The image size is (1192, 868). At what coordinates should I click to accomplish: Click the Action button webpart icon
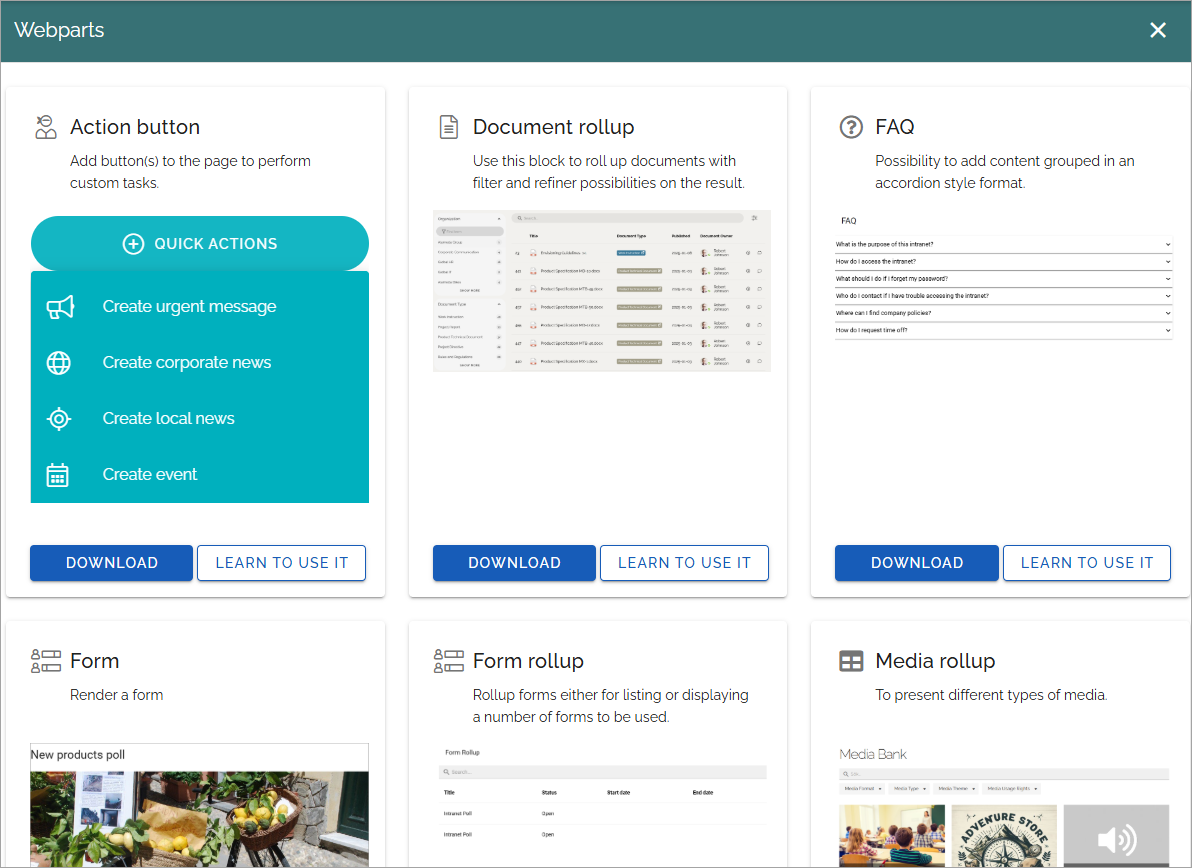pos(46,127)
